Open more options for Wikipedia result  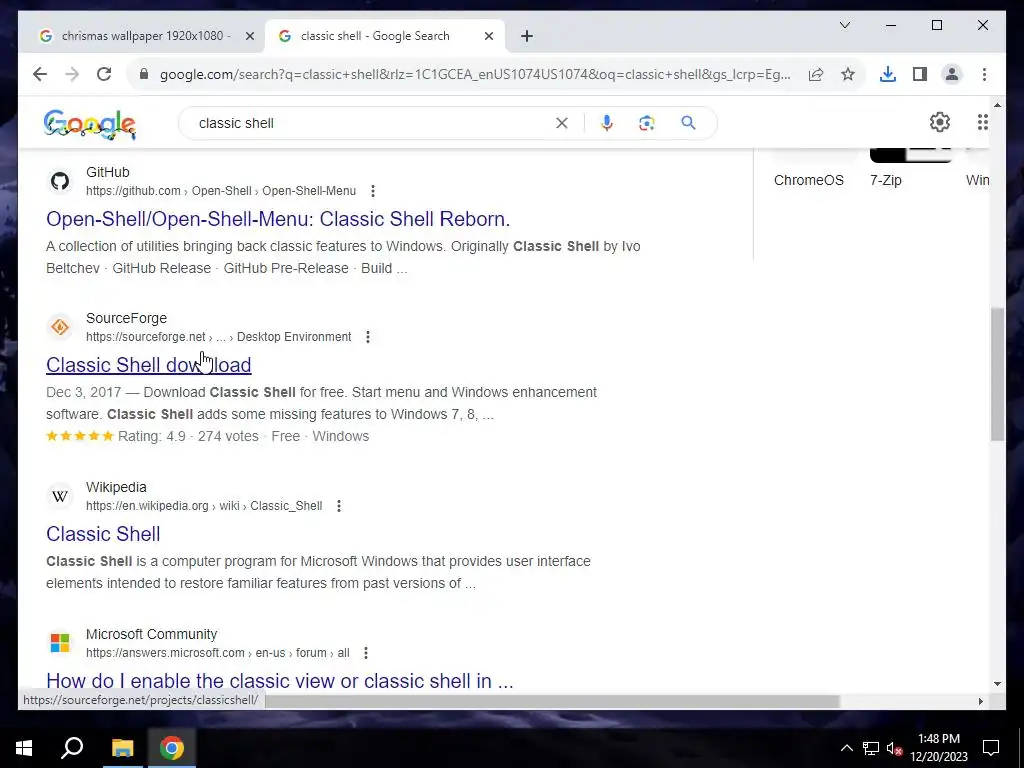coord(339,506)
